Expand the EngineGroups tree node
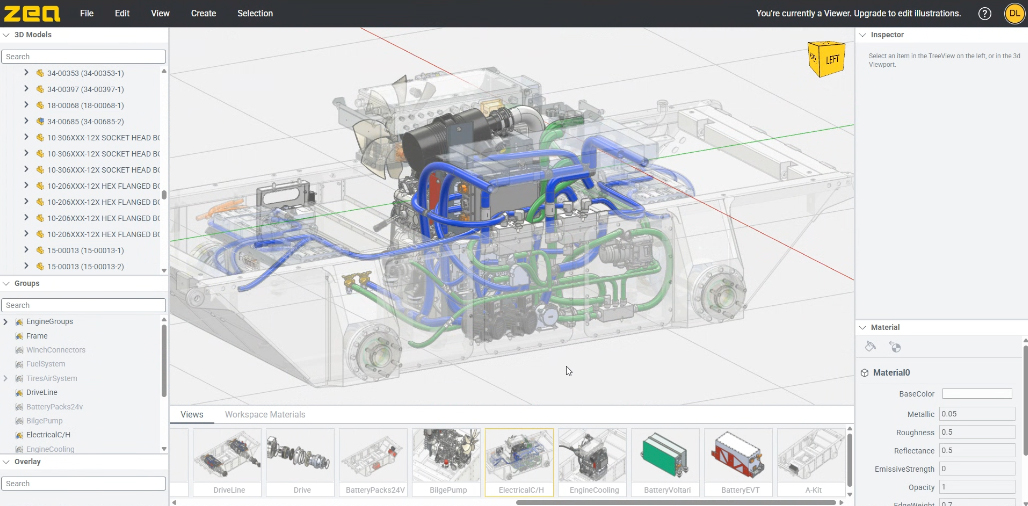The image size is (1028, 506). point(6,322)
